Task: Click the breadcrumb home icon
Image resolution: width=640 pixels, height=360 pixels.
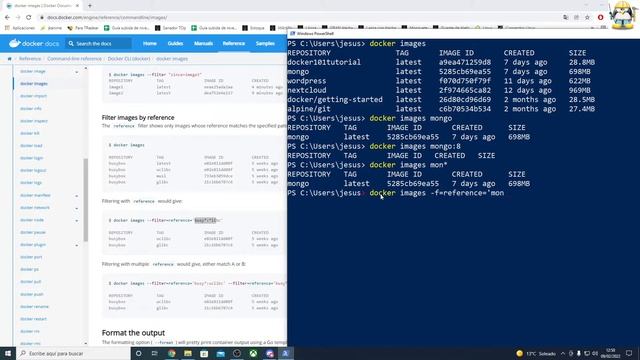Action: click(x=10, y=59)
